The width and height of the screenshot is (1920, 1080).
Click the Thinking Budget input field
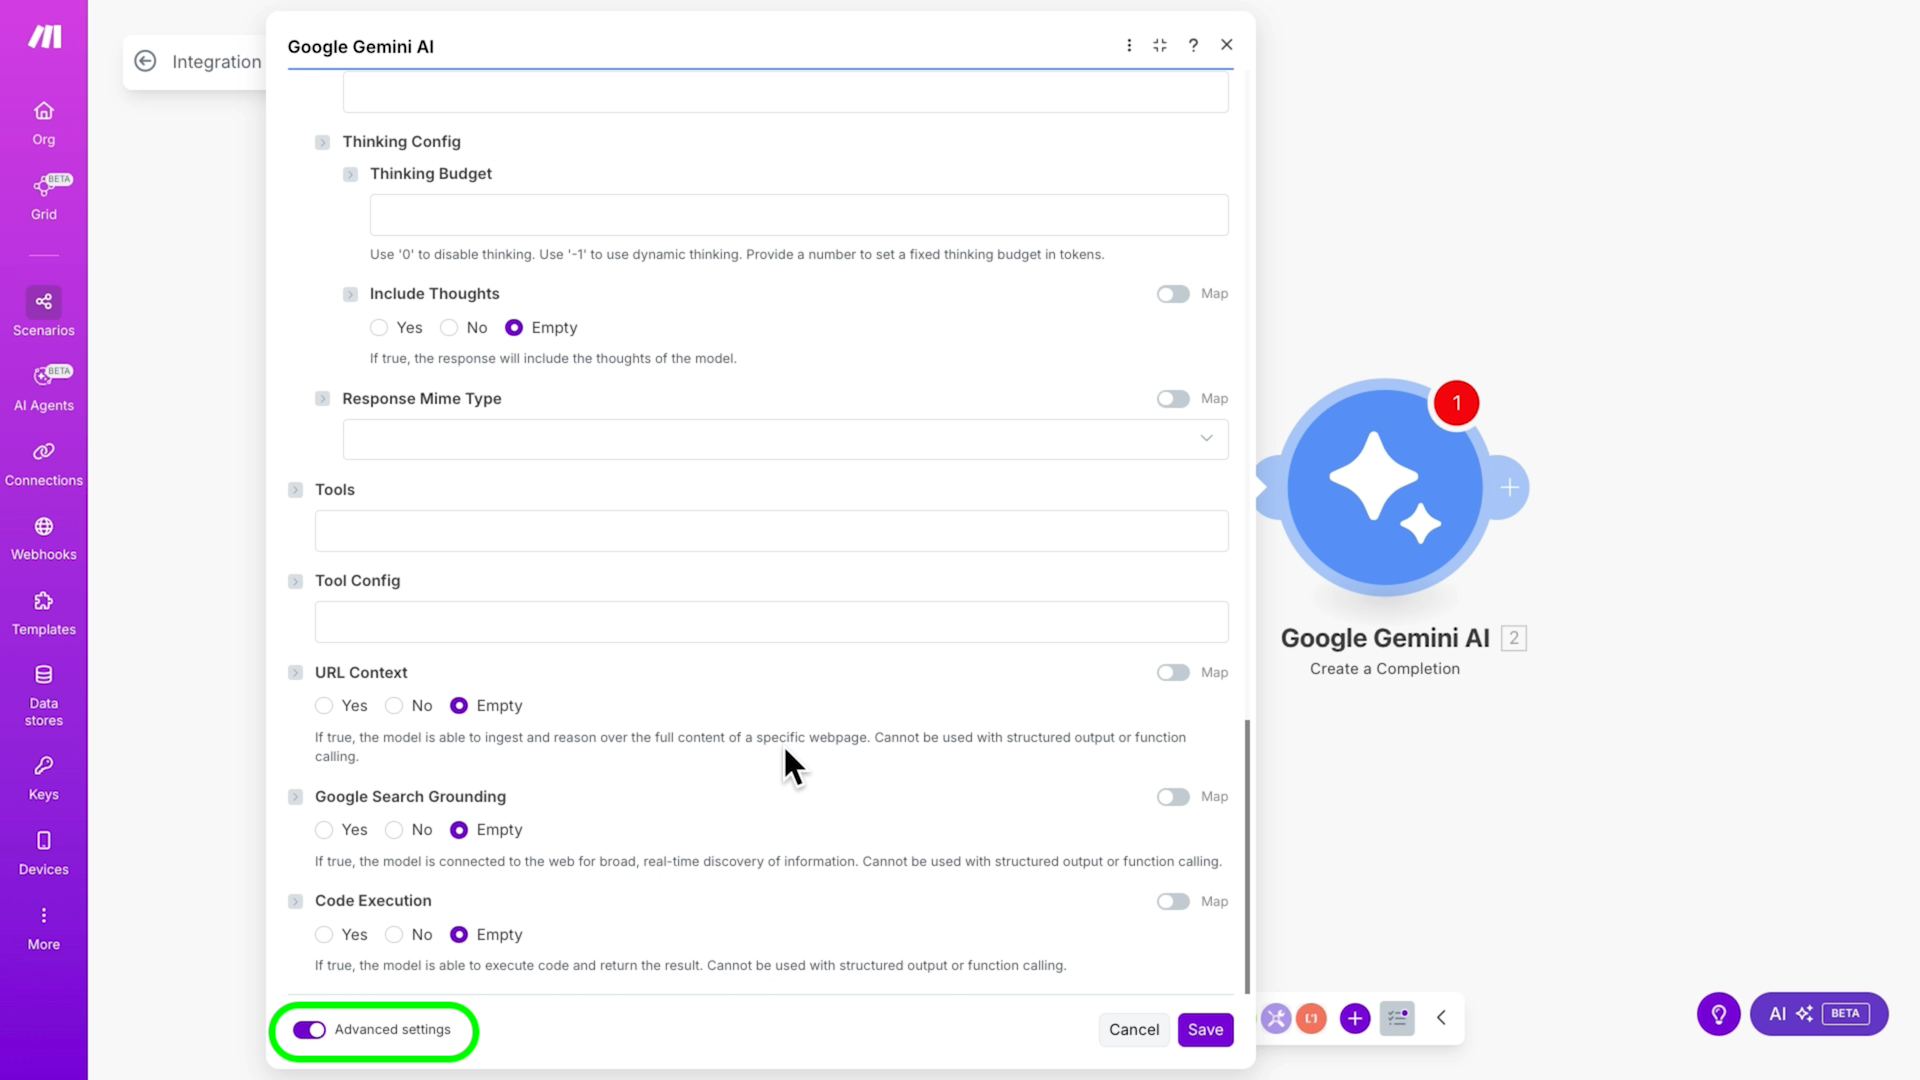pos(799,215)
